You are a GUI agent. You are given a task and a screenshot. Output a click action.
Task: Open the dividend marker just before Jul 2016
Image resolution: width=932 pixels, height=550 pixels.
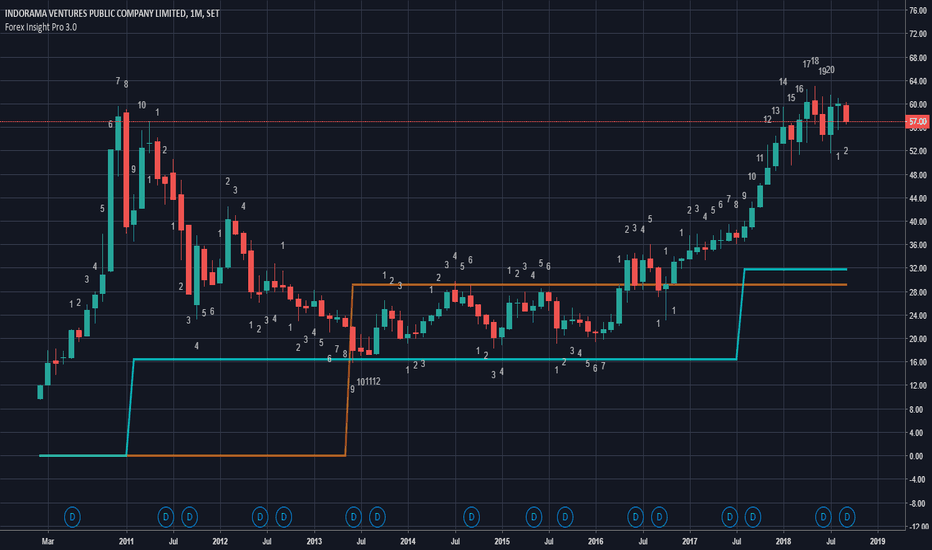point(635,517)
